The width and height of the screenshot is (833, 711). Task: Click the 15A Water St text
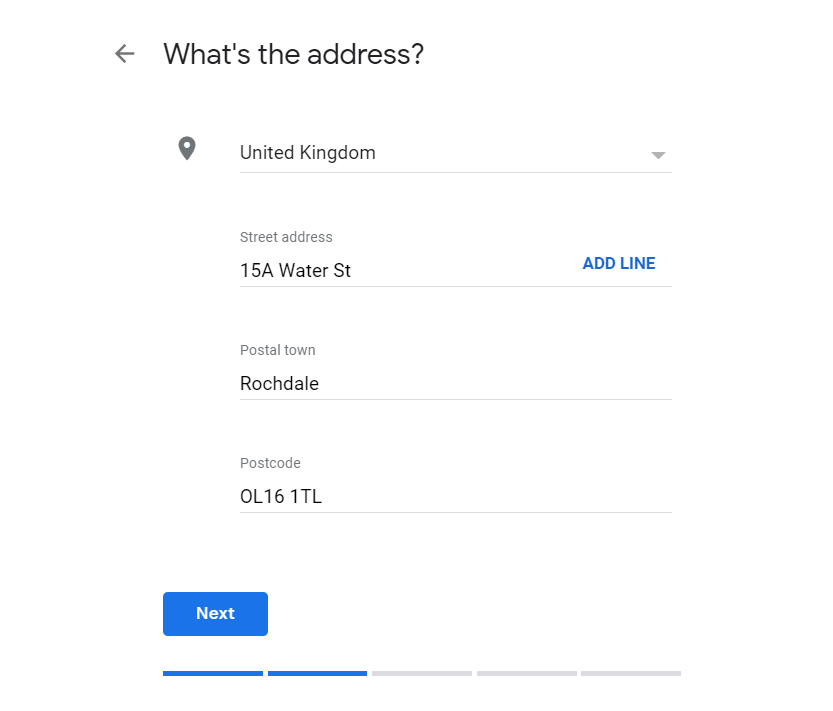point(295,270)
